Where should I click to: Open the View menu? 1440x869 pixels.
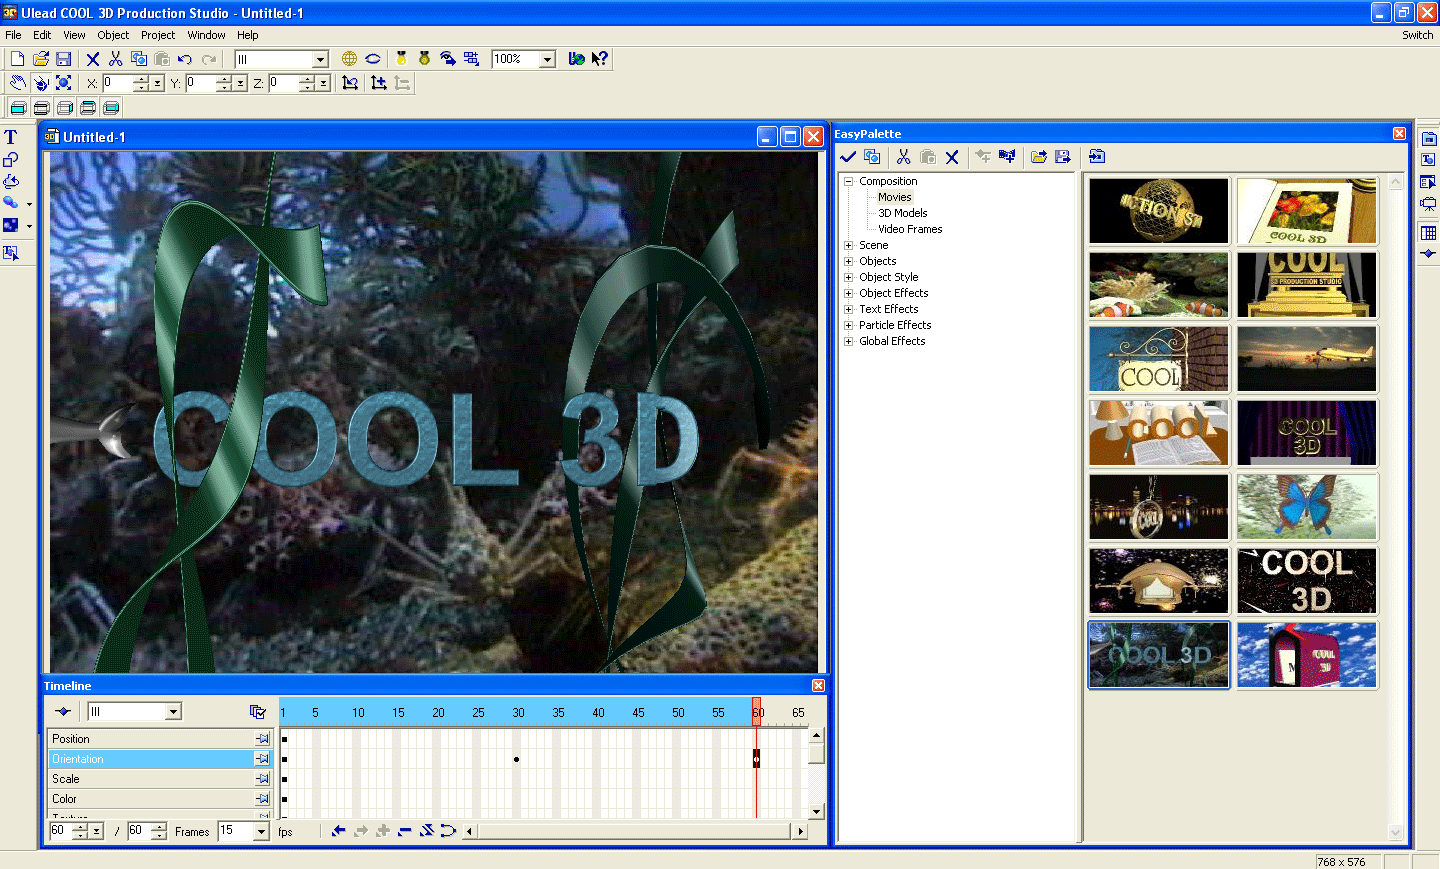tap(75, 35)
